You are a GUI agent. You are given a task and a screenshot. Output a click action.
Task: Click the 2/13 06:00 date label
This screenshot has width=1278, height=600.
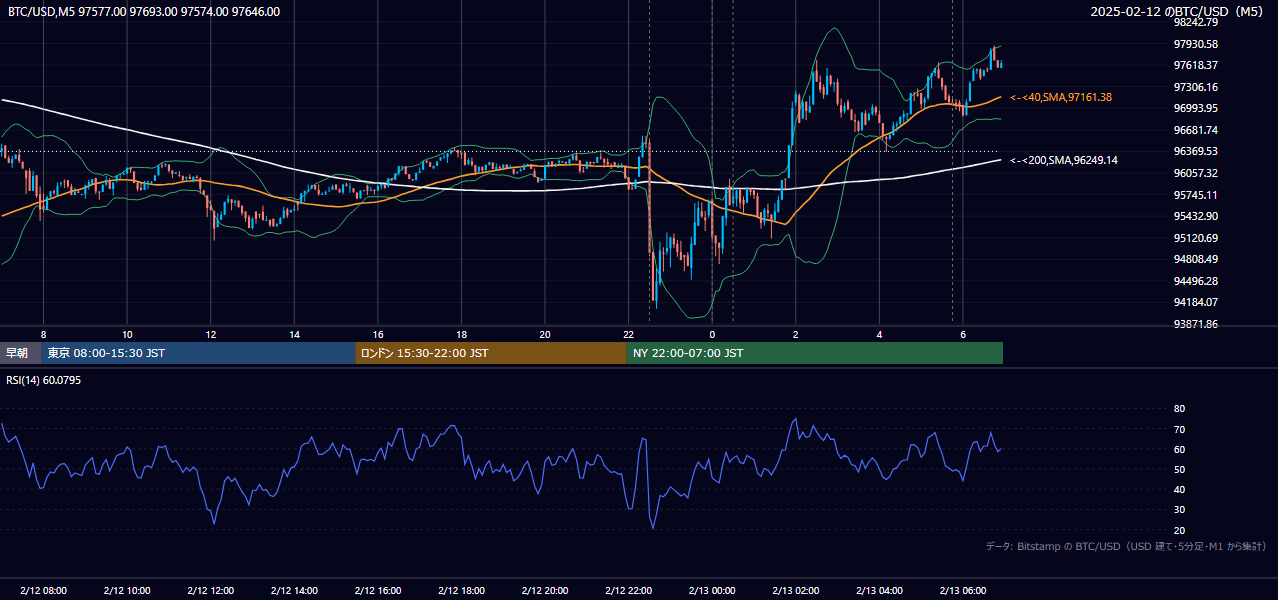(962, 590)
